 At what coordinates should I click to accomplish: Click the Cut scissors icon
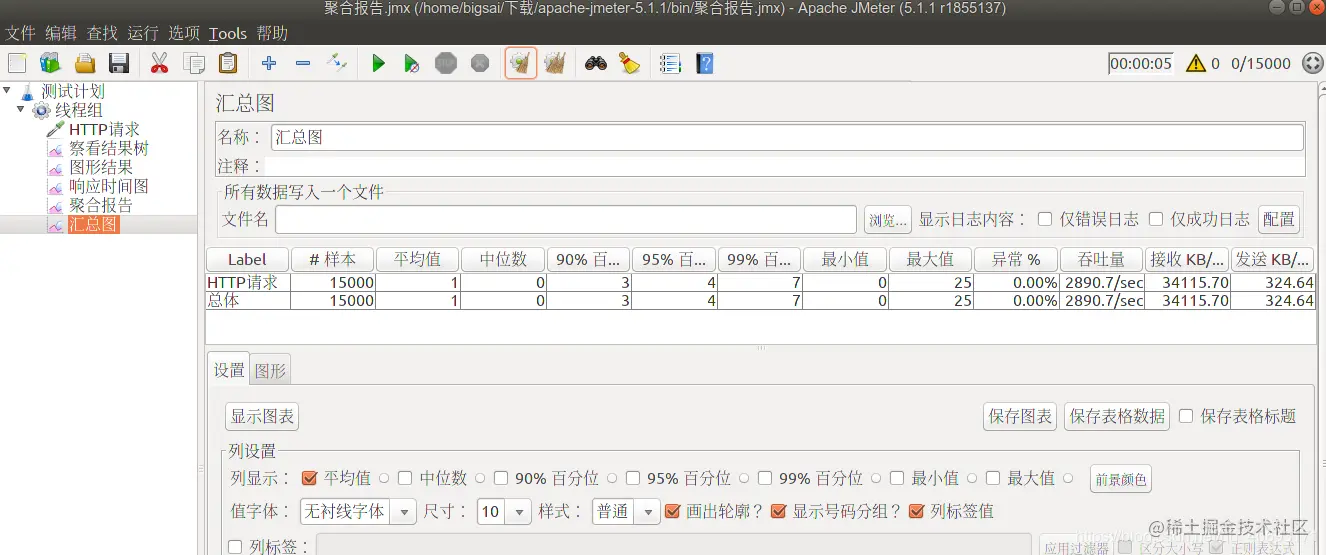coord(159,64)
